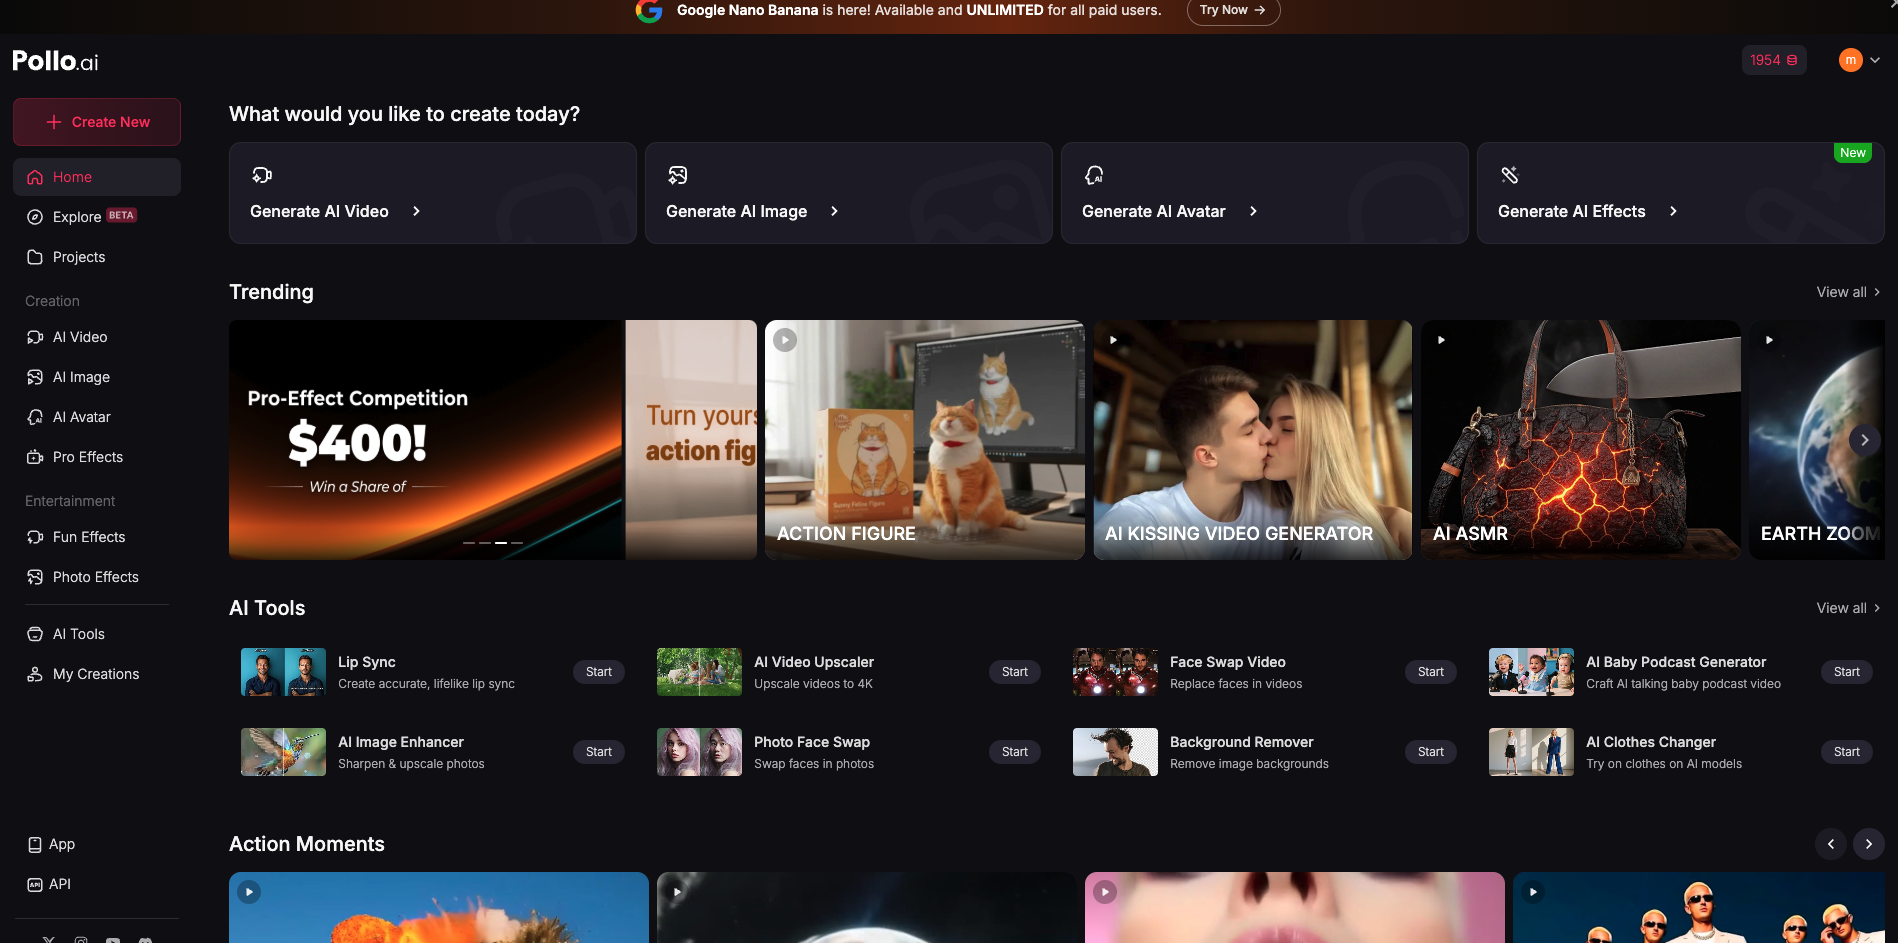
Task: Click the Generate AI Image card icon
Action: (678, 175)
